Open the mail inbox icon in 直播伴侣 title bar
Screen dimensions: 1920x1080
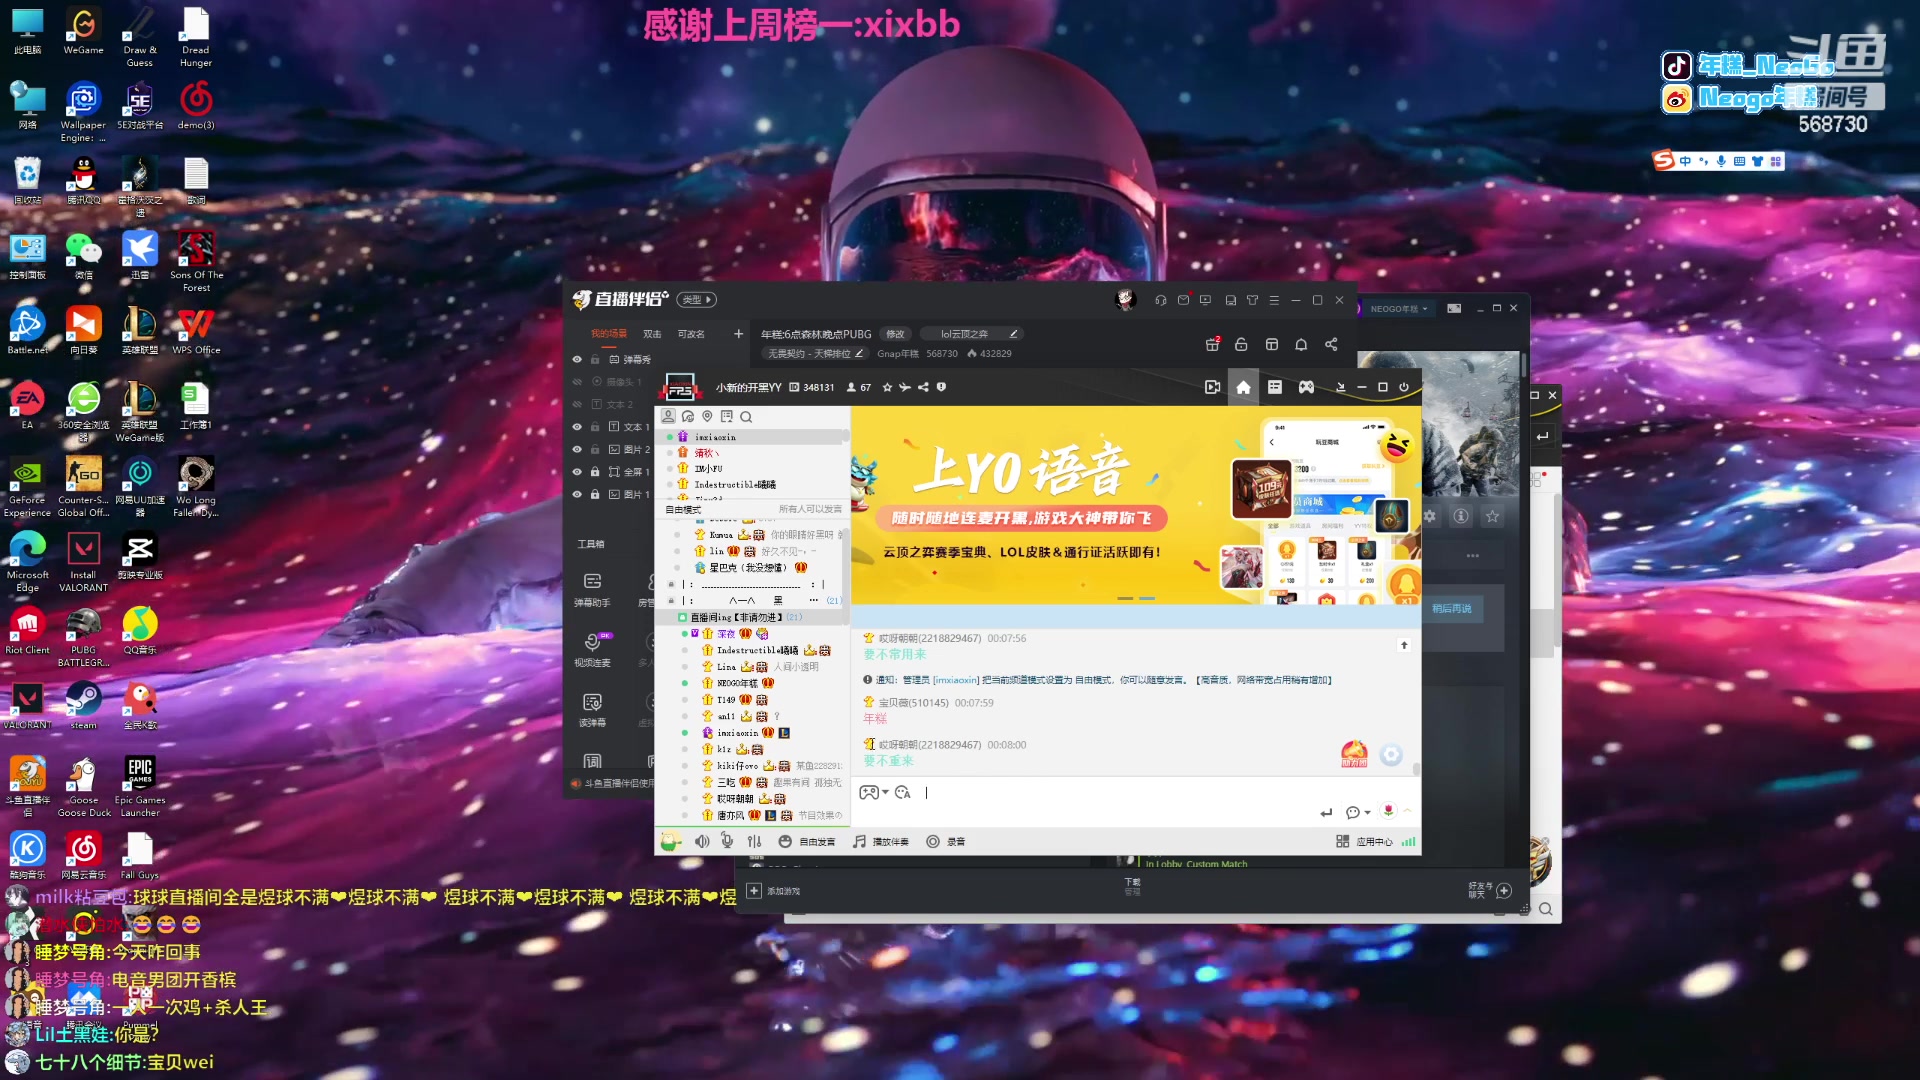click(1183, 300)
